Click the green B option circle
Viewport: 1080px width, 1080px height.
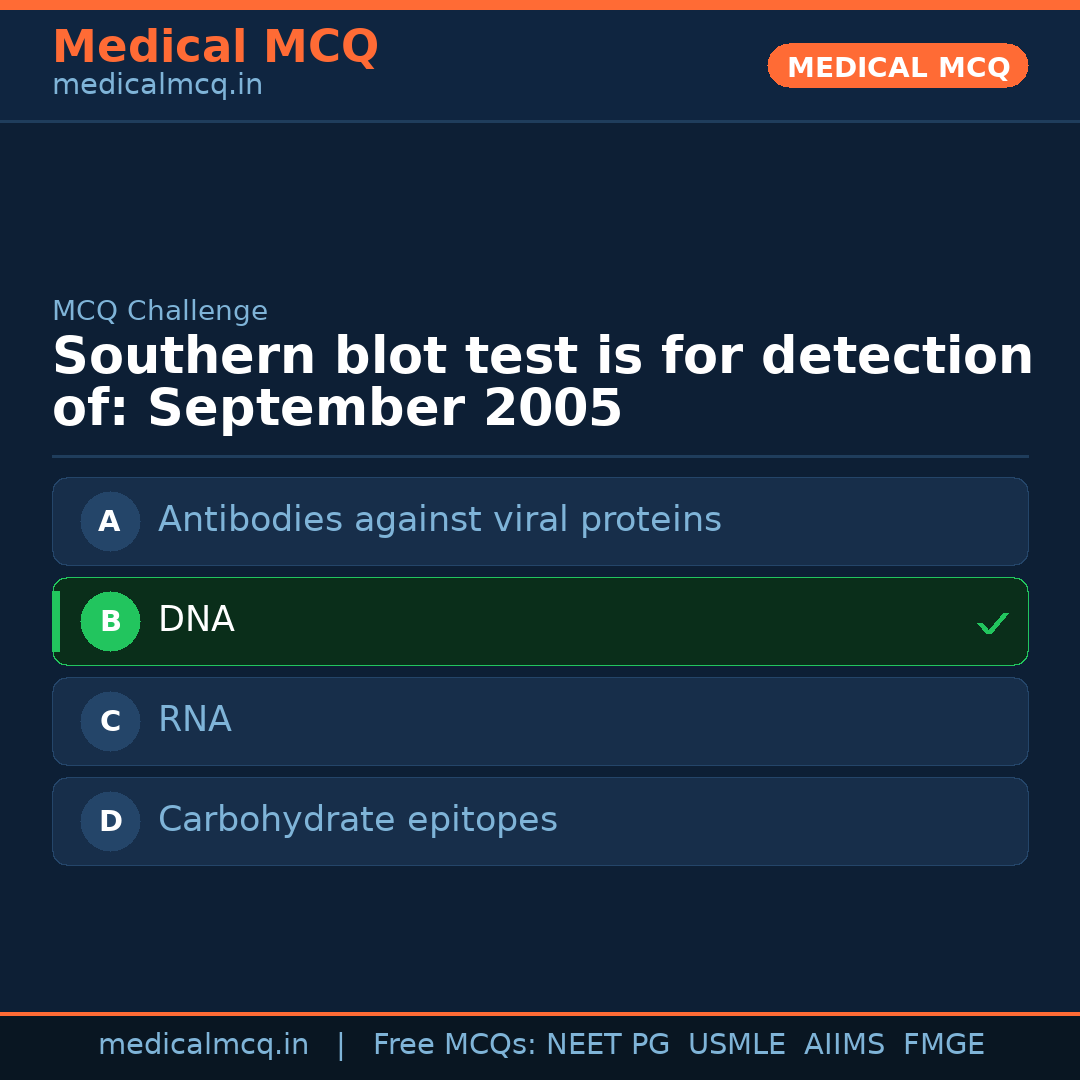(110, 621)
